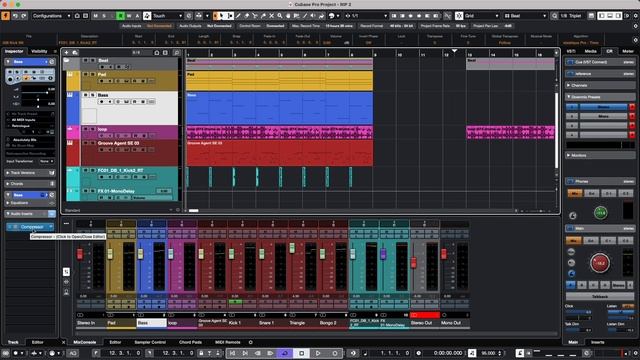Image resolution: width=640 pixels, height=360 pixels.
Task: Switch to the Media tab
Action: point(590,51)
